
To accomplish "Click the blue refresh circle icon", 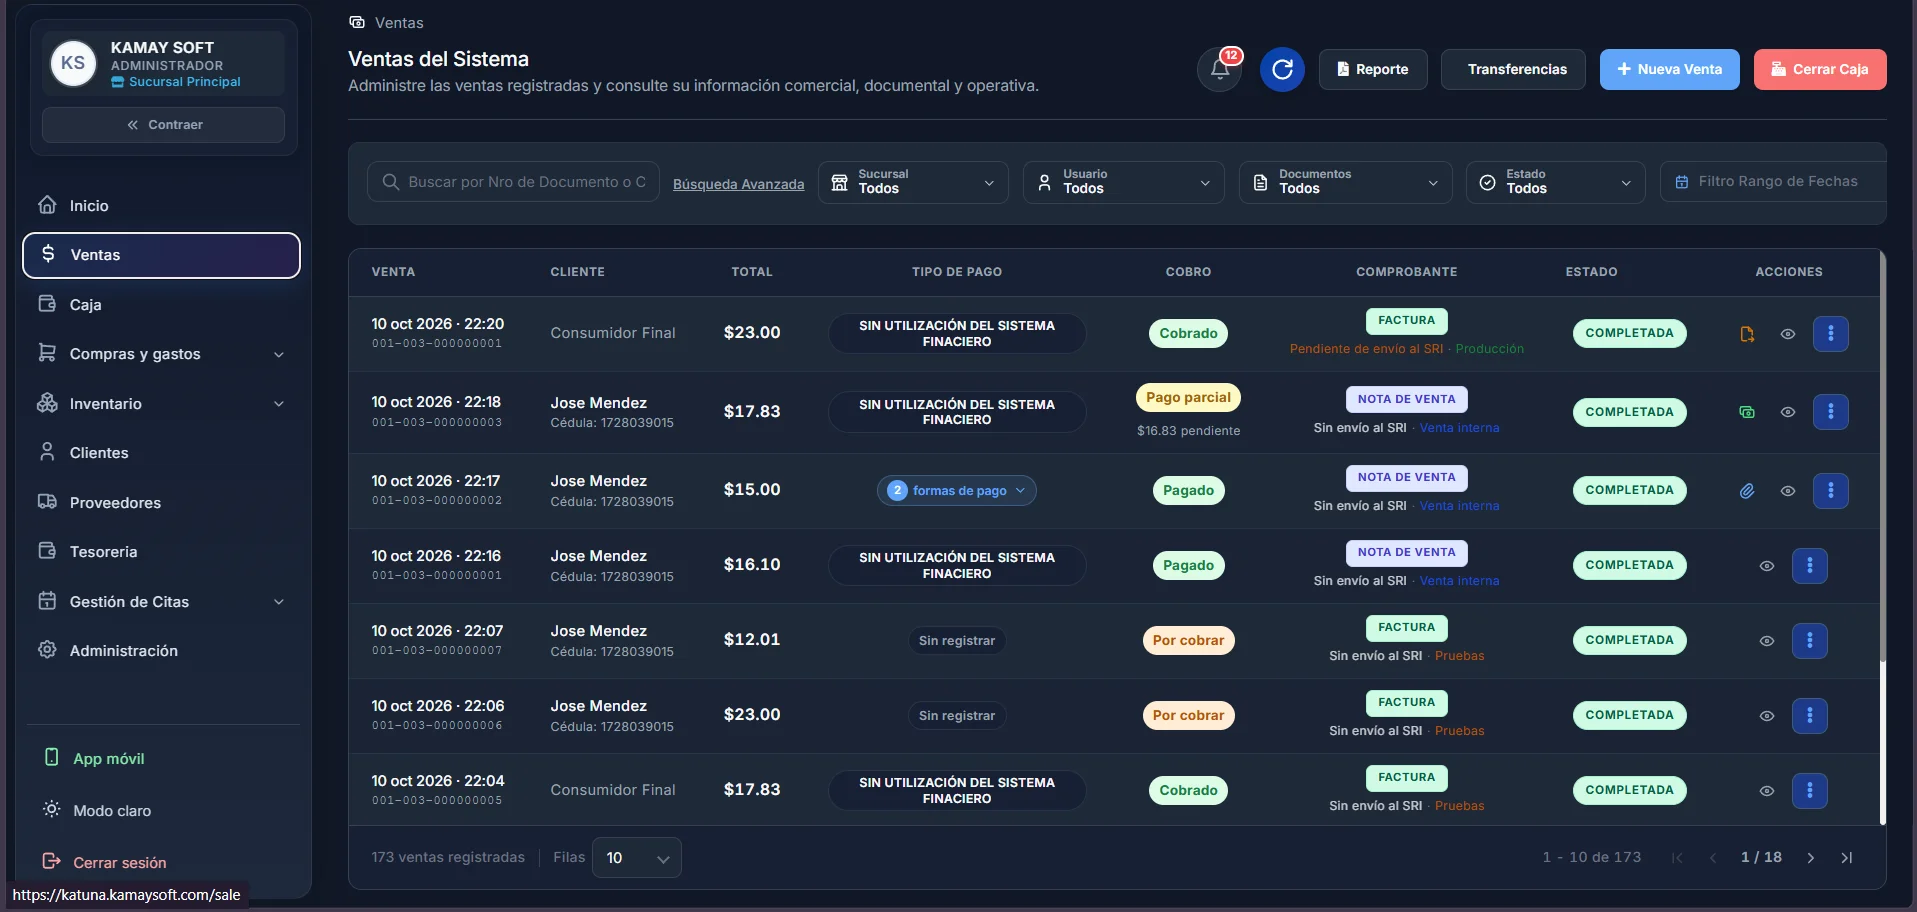I will coord(1282,69).
